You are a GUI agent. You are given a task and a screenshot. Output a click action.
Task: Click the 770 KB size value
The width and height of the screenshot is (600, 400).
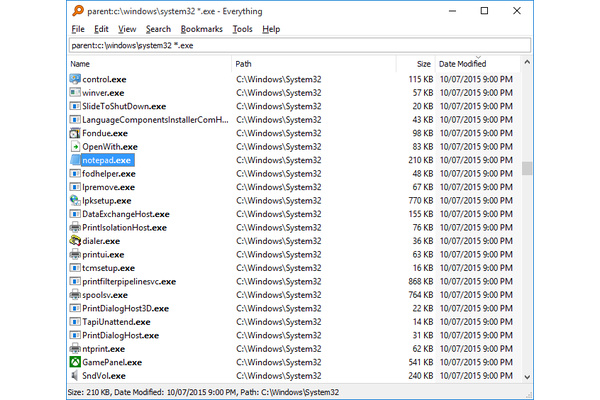pos(421,201)
